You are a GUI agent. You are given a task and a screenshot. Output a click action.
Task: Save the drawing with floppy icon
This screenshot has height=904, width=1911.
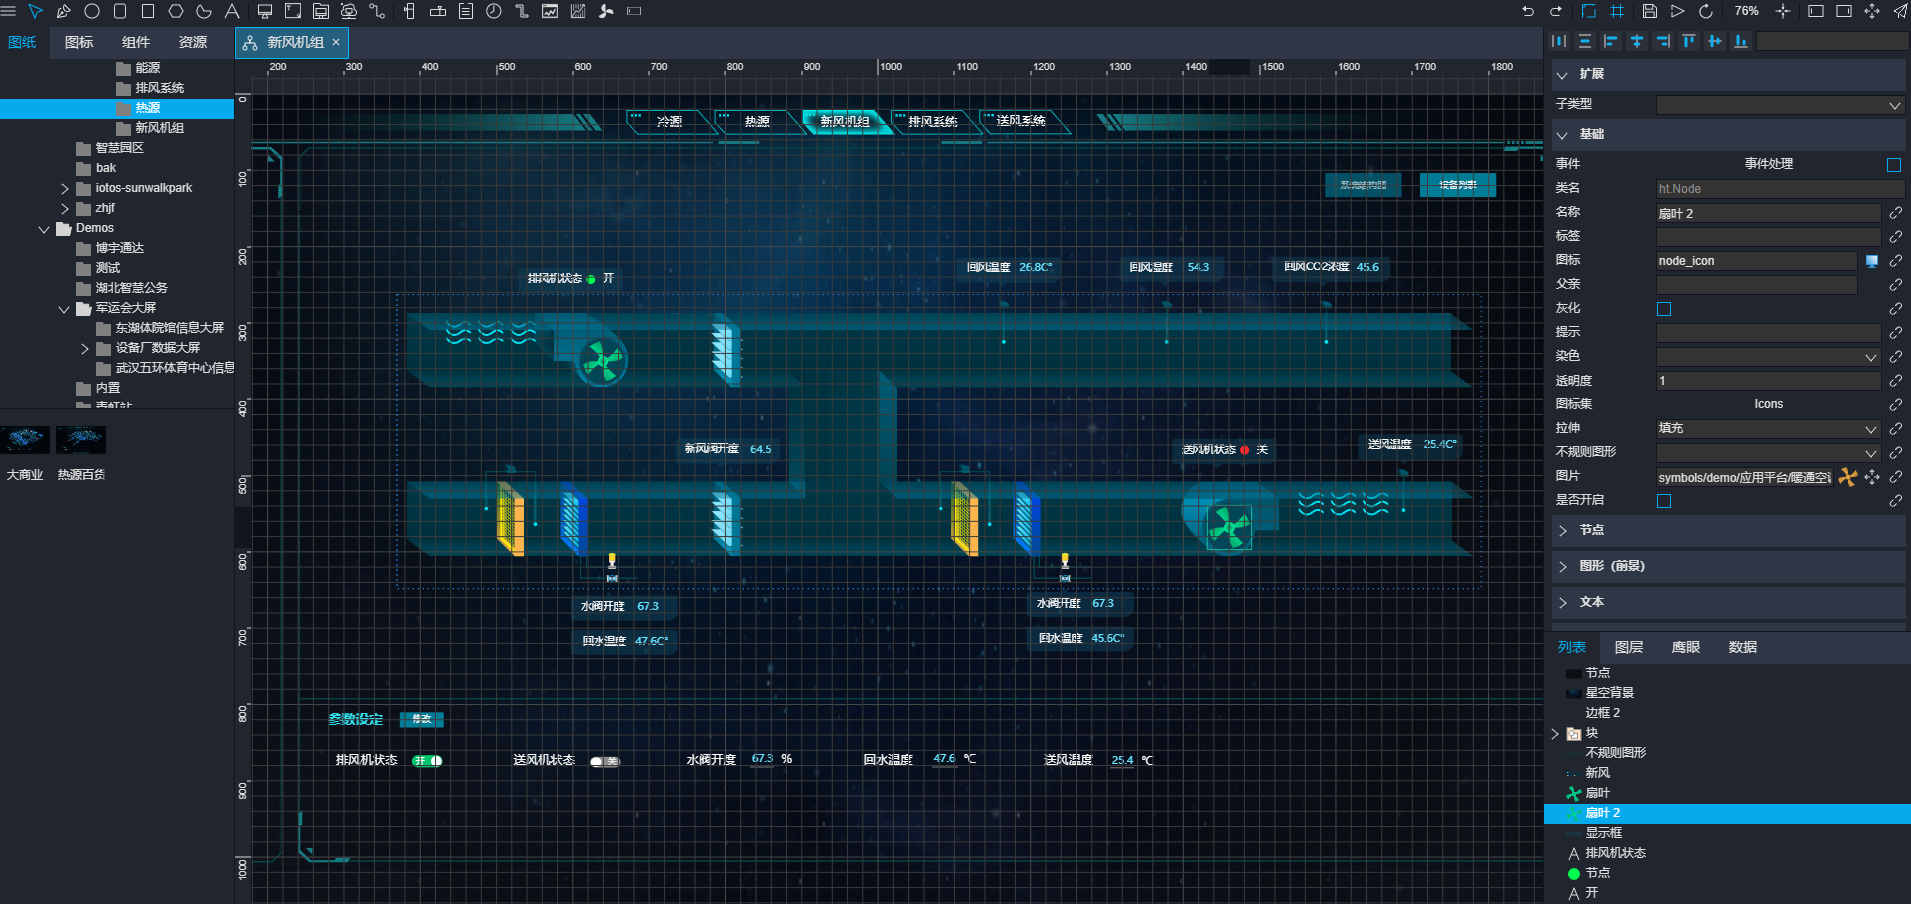[1650, 11]
